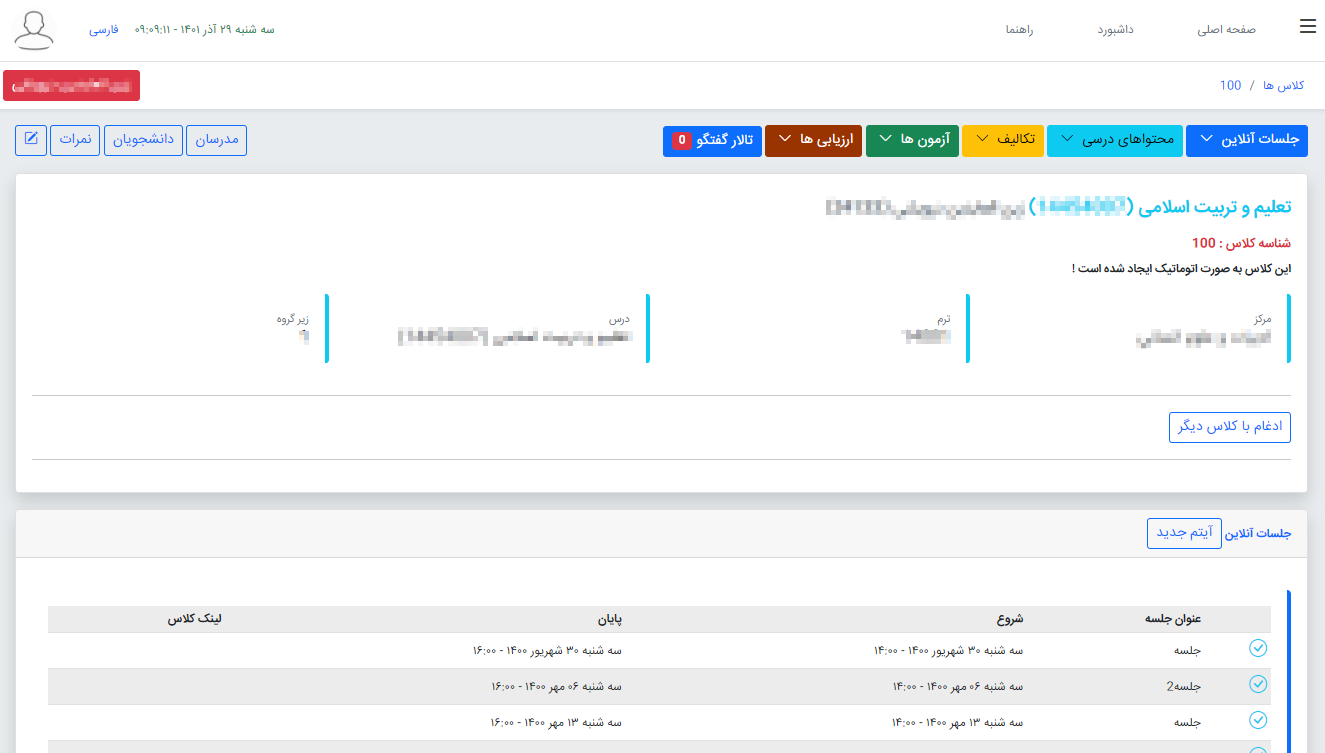The height and width of the screenshot is (753, 1325).
Task: Click check-circle icon beside جلسه2 row
Action: pos(1258,685)
